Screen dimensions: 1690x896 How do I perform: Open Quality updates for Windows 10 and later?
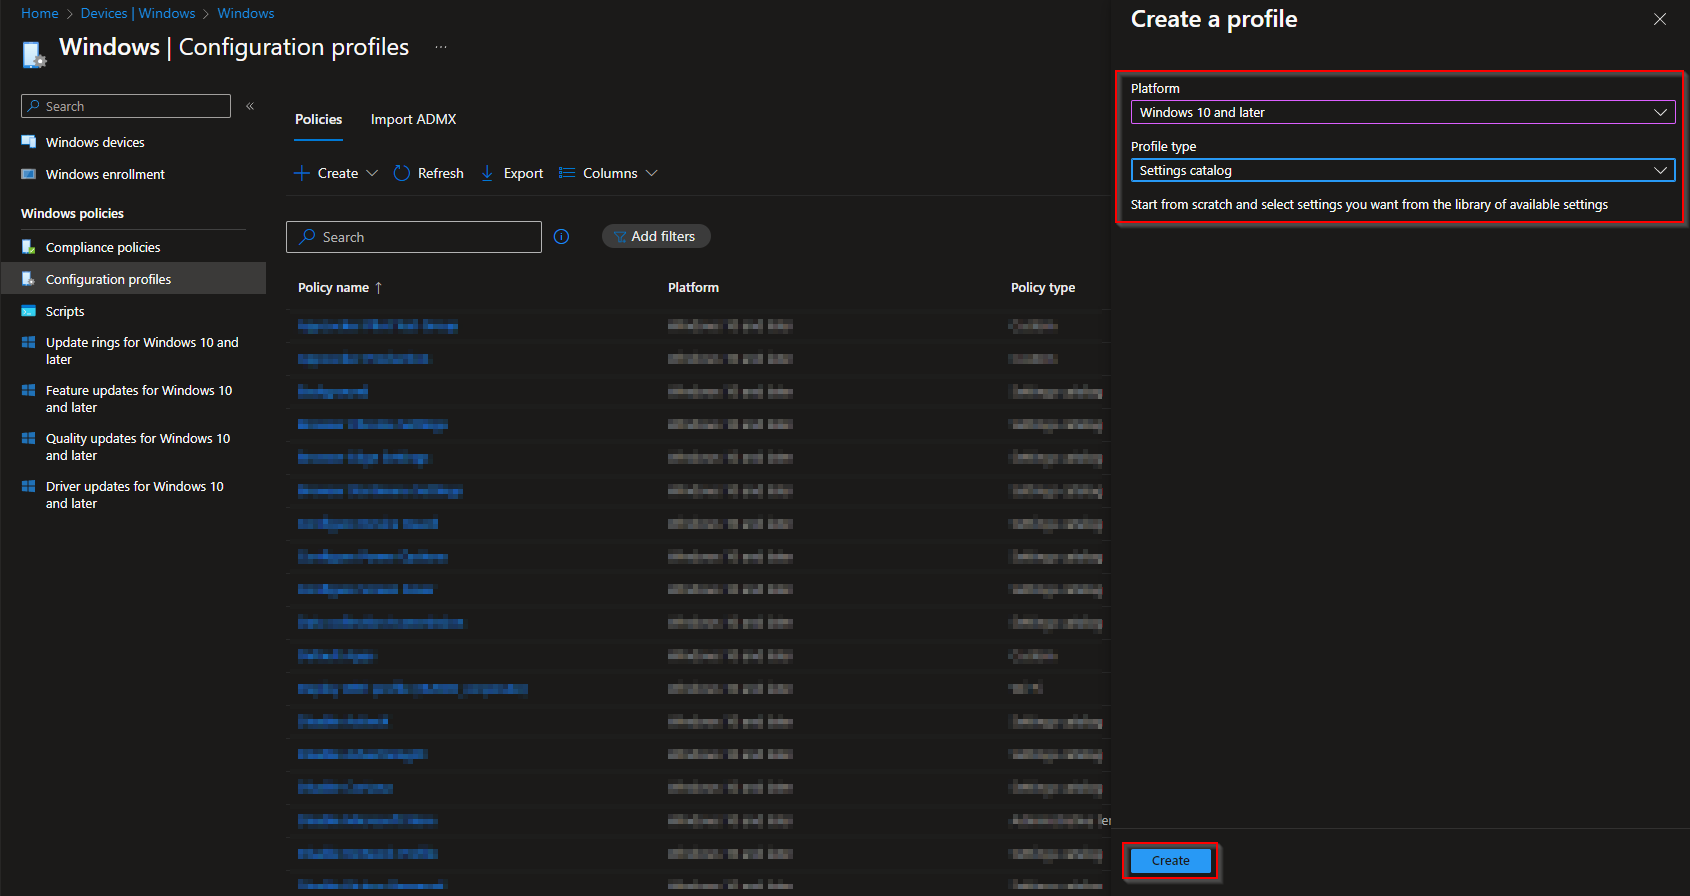coord(138,446)
